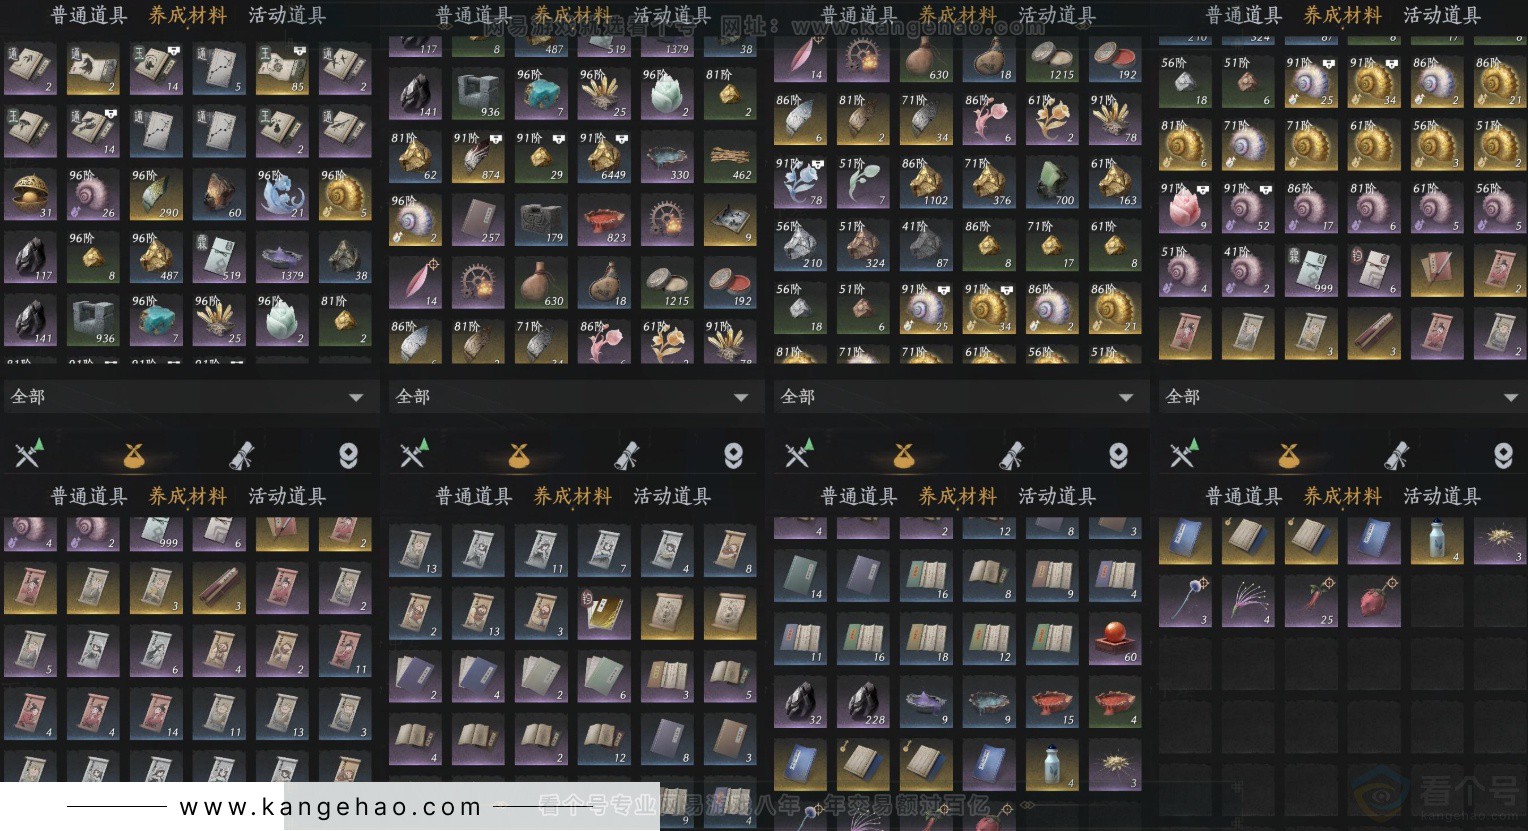1528x831 pixels.
Task: Expand the second-from-left 全部 filter dropdown
Action: (574, 397)
